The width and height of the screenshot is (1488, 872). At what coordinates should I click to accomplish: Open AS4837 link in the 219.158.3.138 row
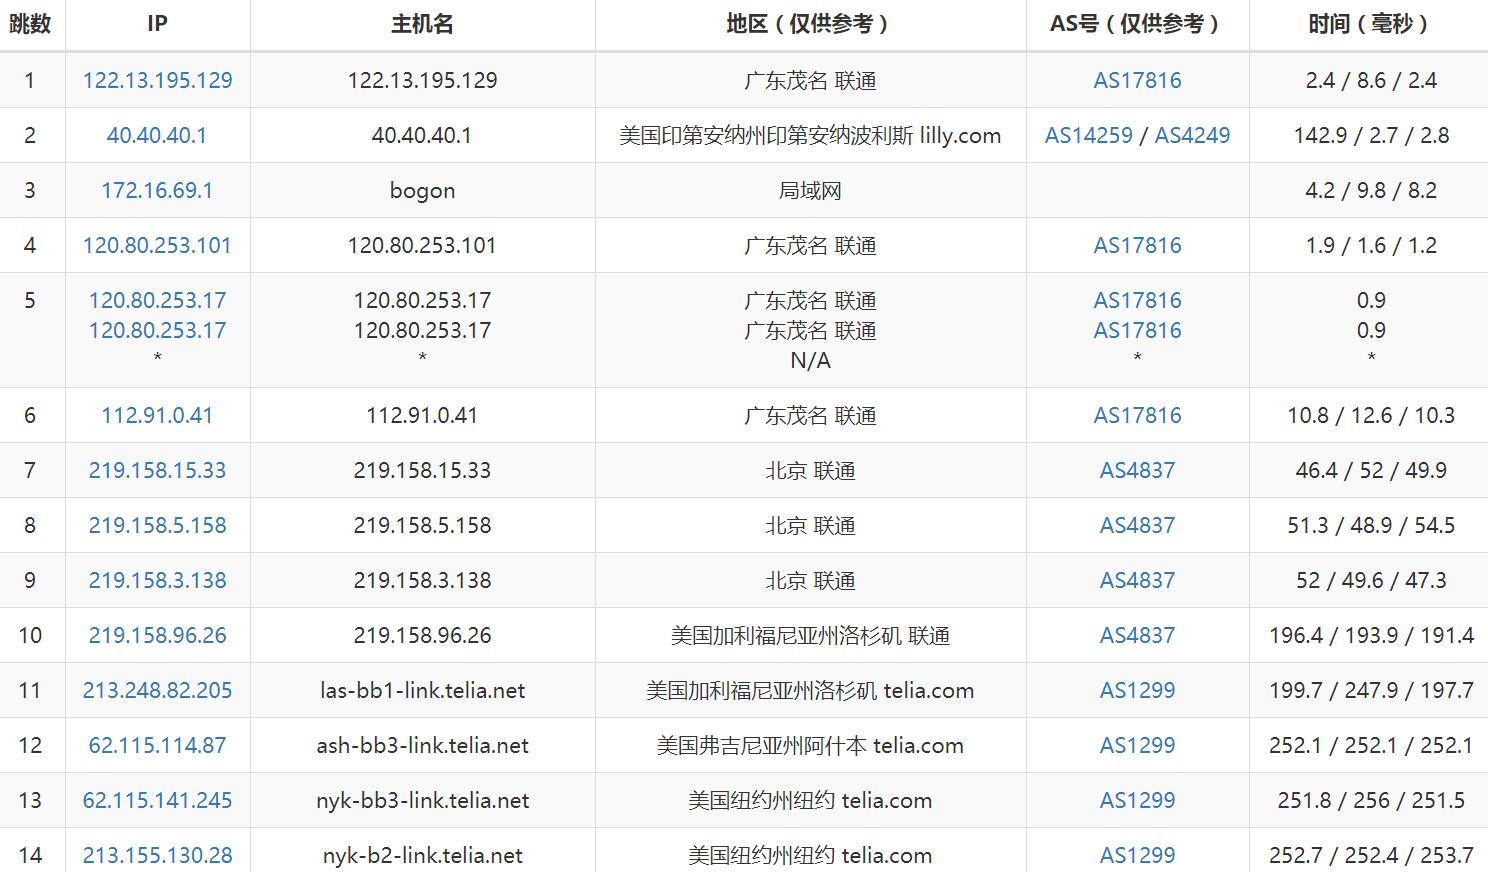tap(1137, 580)
